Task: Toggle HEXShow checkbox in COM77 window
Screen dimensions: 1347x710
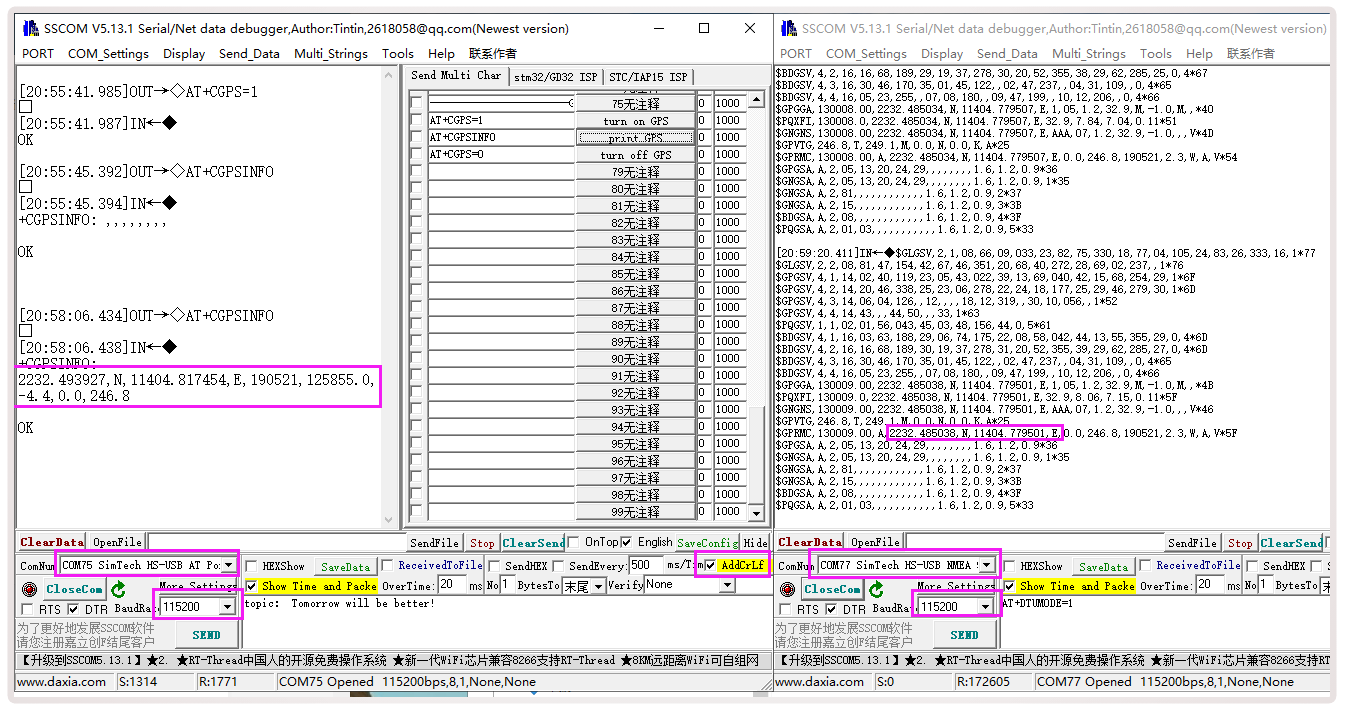Action: pyautogui.click(x=1010, y=566)
